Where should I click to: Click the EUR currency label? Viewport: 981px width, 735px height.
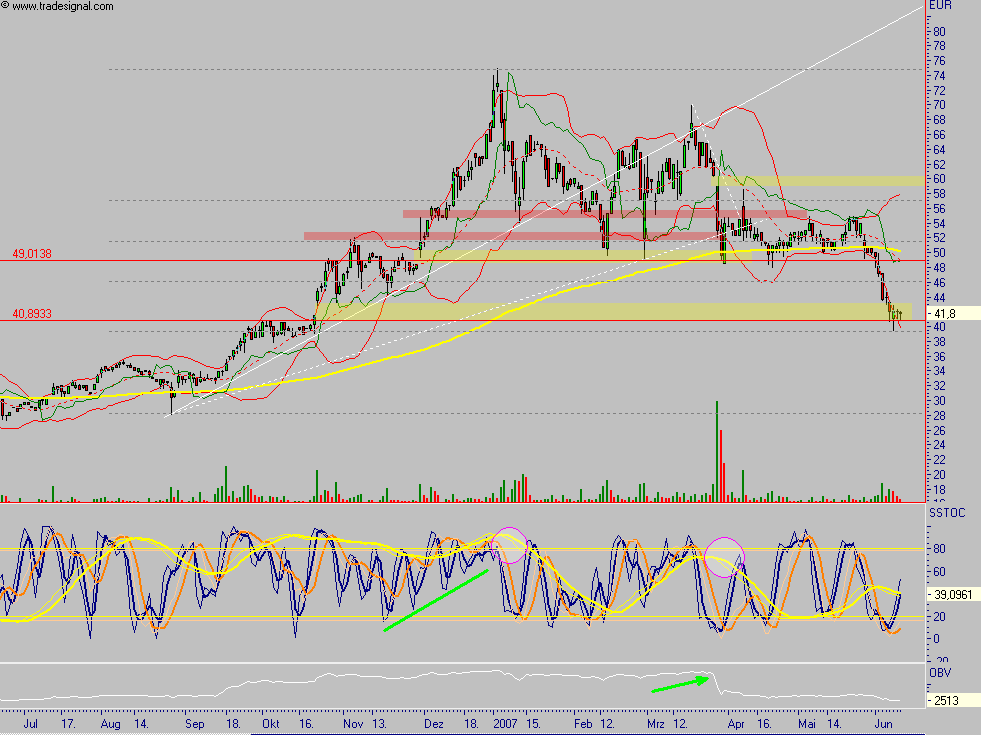(940, 7)
